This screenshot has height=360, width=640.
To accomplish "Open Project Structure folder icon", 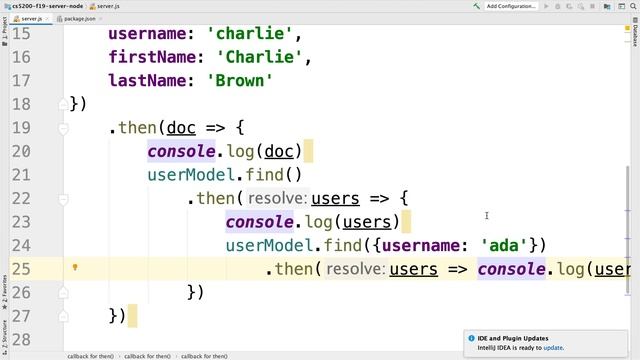I will pyautogui.click(x=607, y=6).
